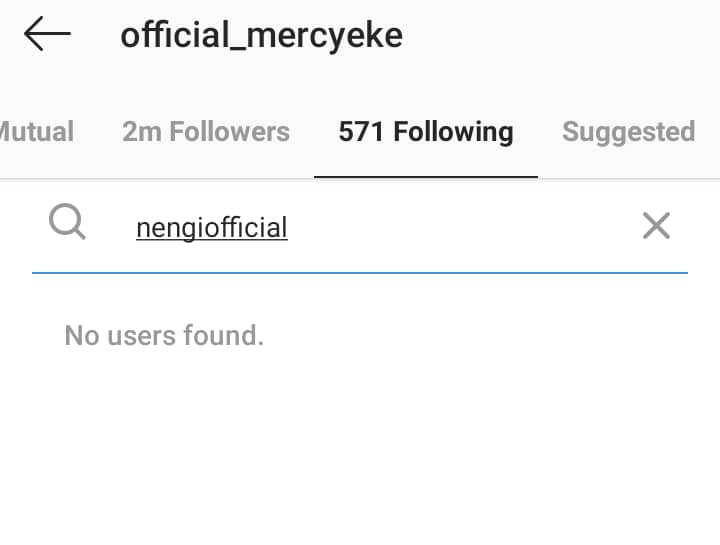Image resolution: width=720 pixels, height=545 pixels.
Task: Click the underline indicator below Following tab
Action: pos(426,176)
